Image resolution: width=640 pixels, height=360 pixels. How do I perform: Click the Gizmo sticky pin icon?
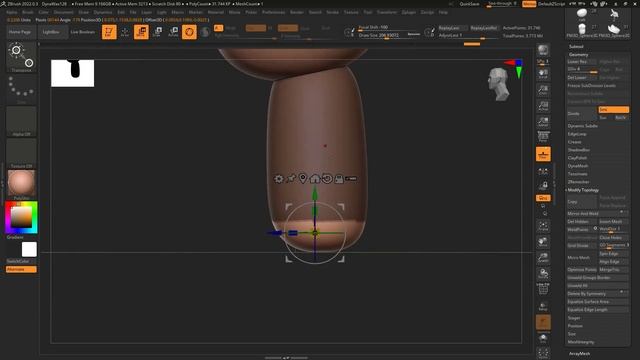click(x=291, y=179)
